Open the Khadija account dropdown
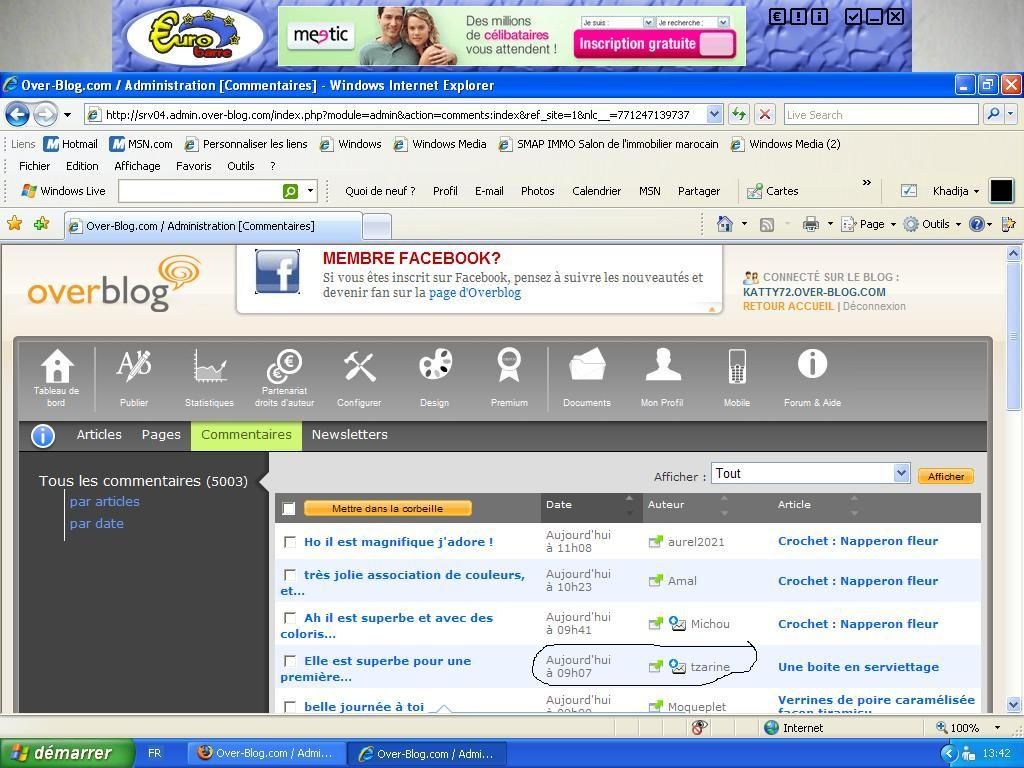The height and width of the screenshot is (768, 1024). pos(955,191)
